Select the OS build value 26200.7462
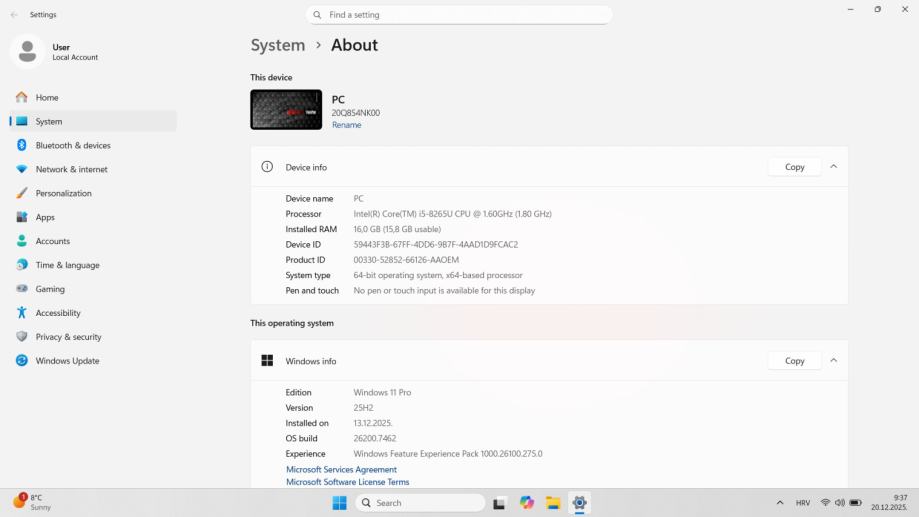Viewport: 919px width, 517px height. (375, 438)
